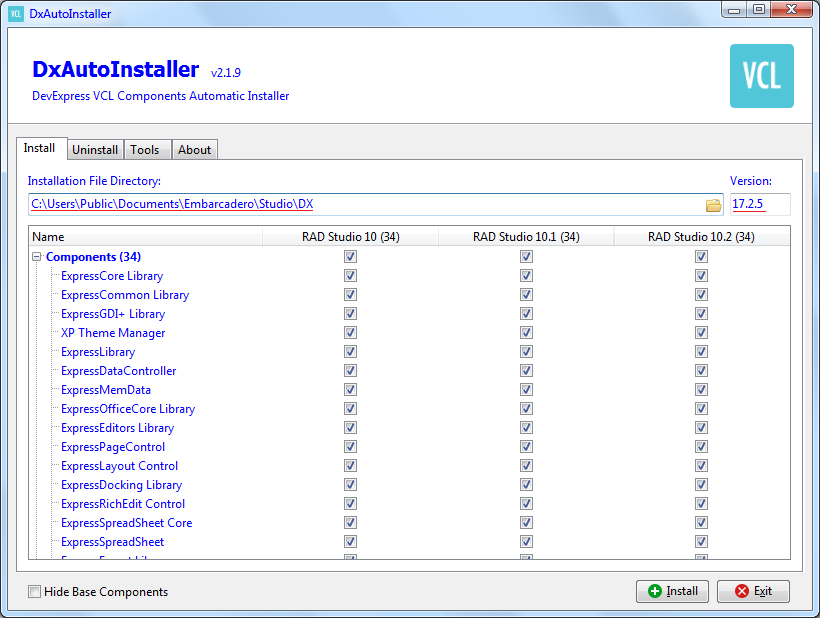The height and width of the screenshot is (618, 820).
Task: Uncheck ExpressCommon Library for RAD Studio 10.1
Action: (x=526, y=295)
